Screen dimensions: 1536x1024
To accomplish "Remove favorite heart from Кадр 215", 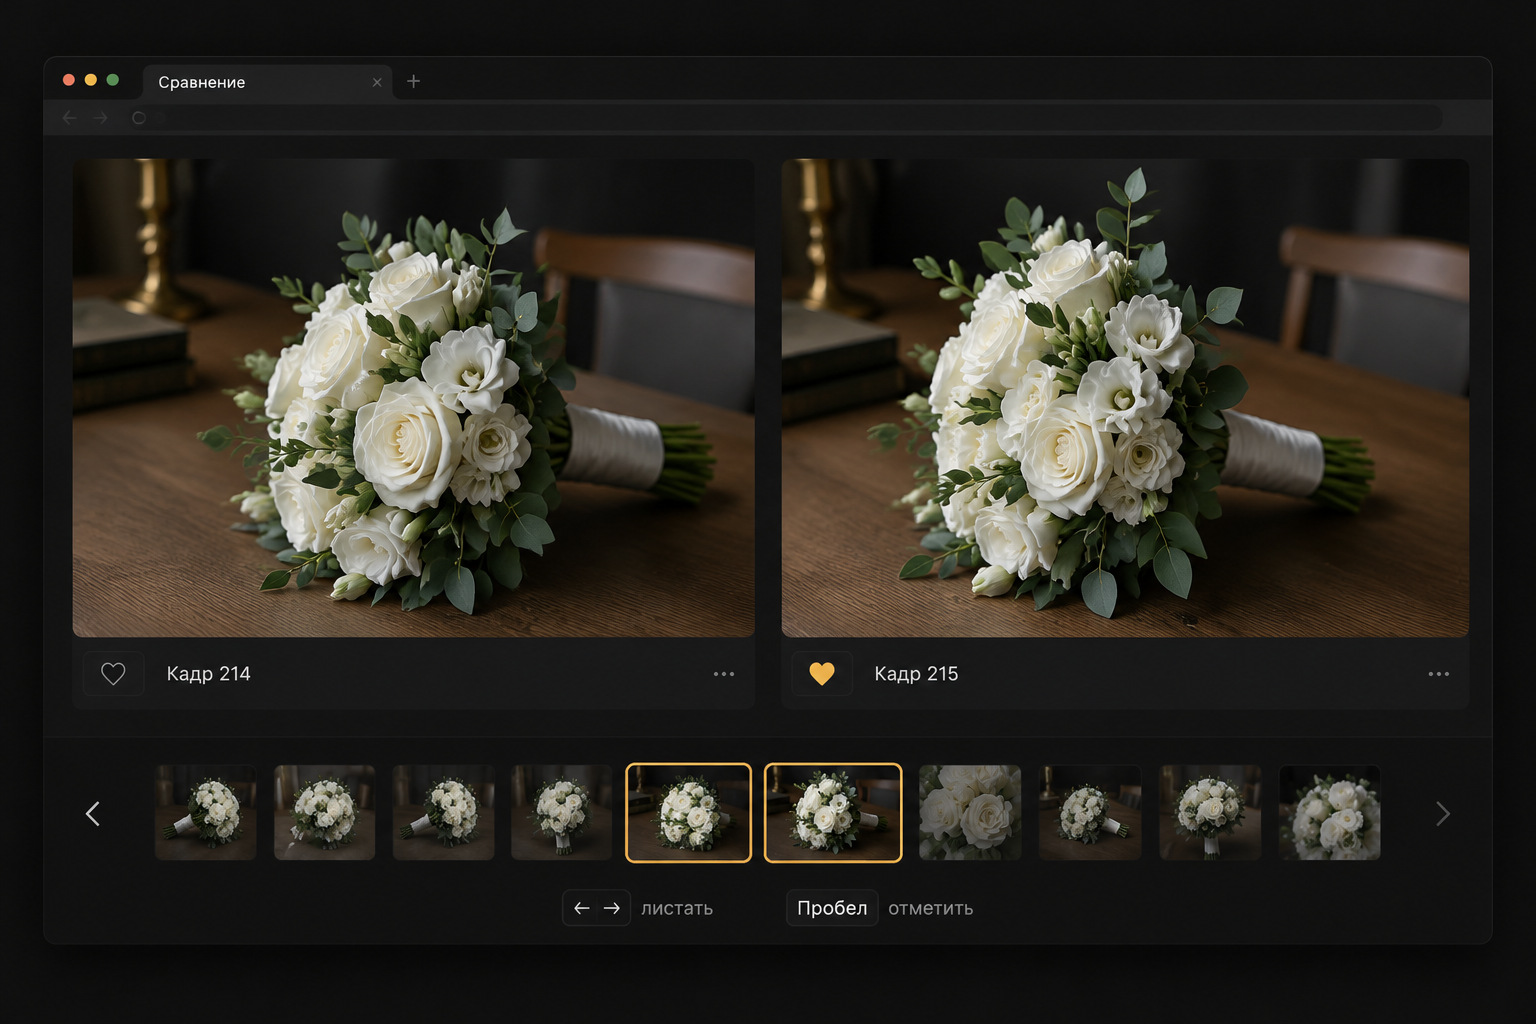I will (822, 674).
